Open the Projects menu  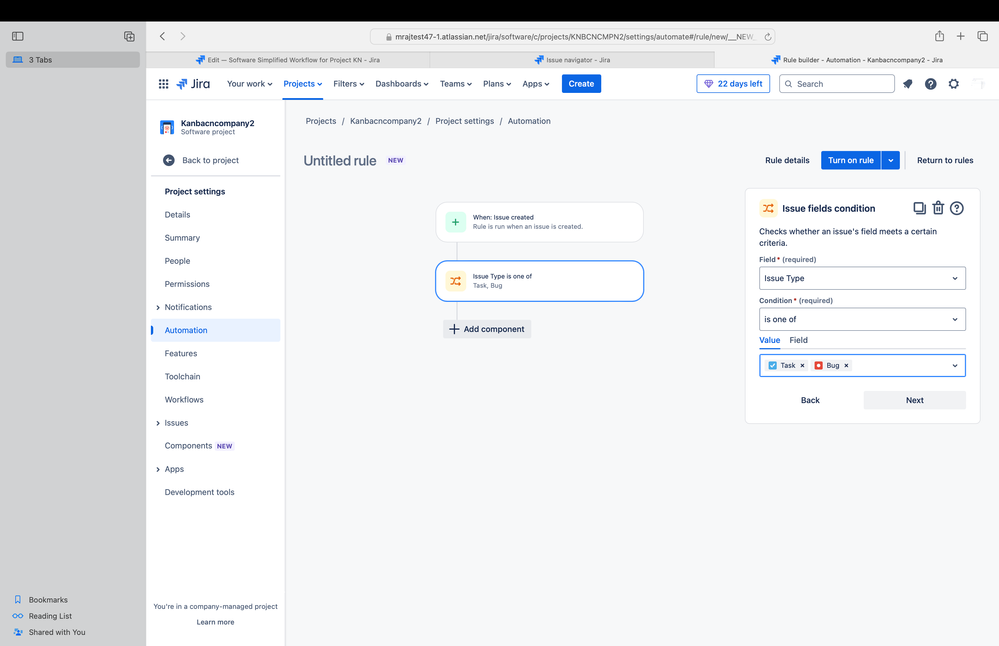click(303, 83)
